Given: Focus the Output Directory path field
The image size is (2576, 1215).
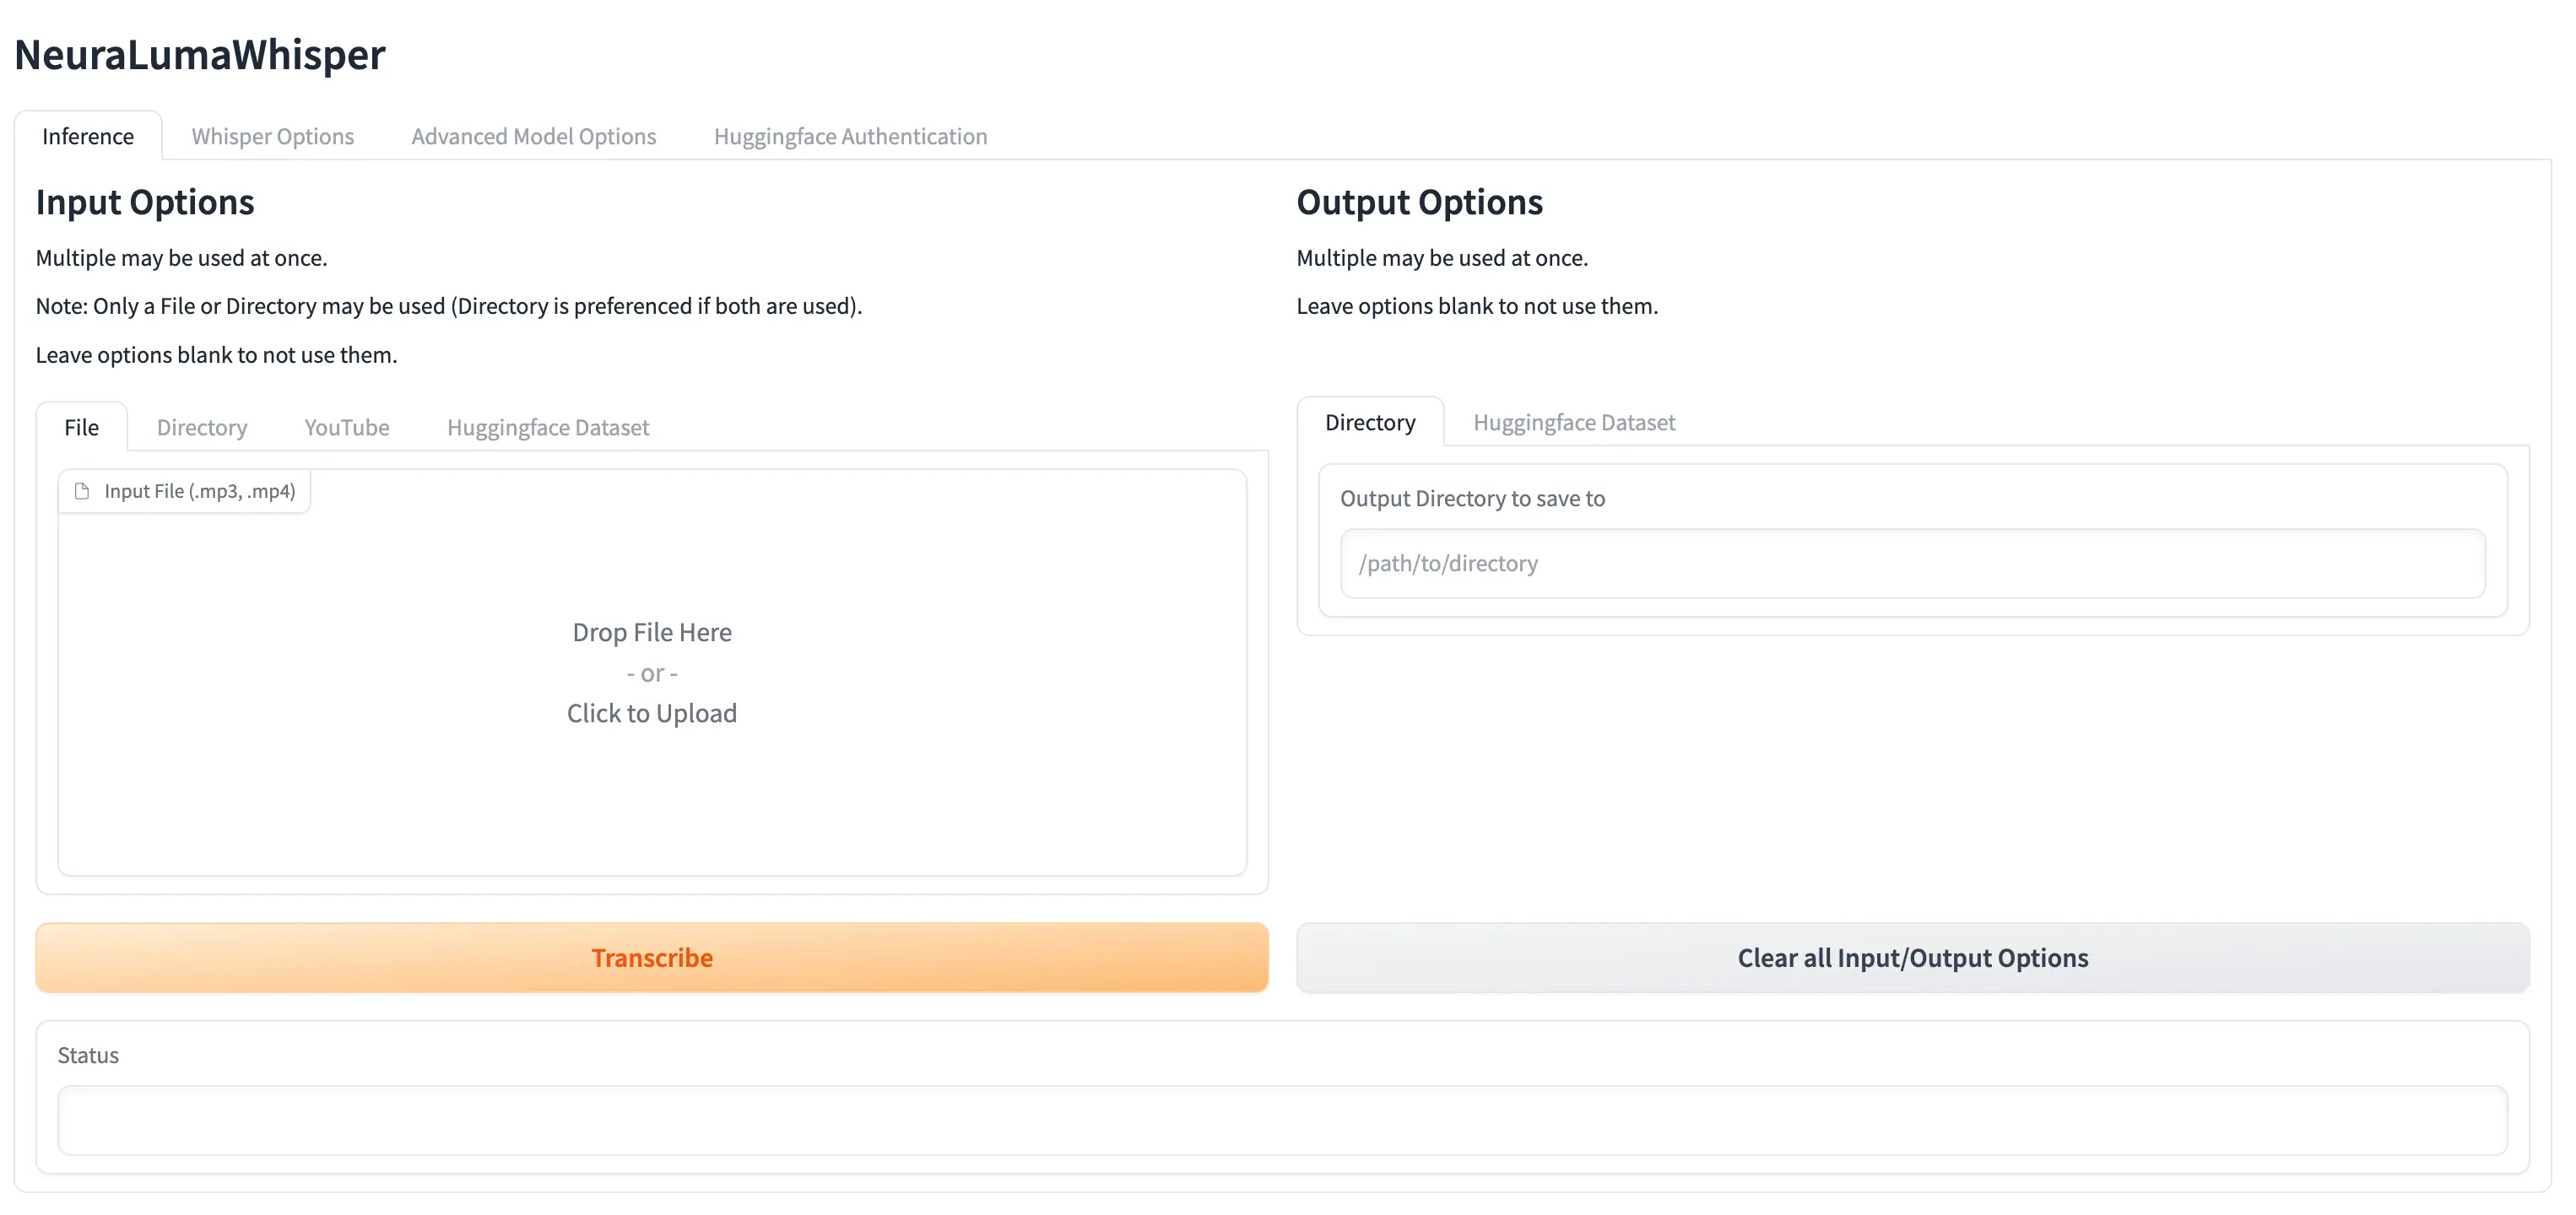Looking at the screenshot, I should (x=1912, y=563).
